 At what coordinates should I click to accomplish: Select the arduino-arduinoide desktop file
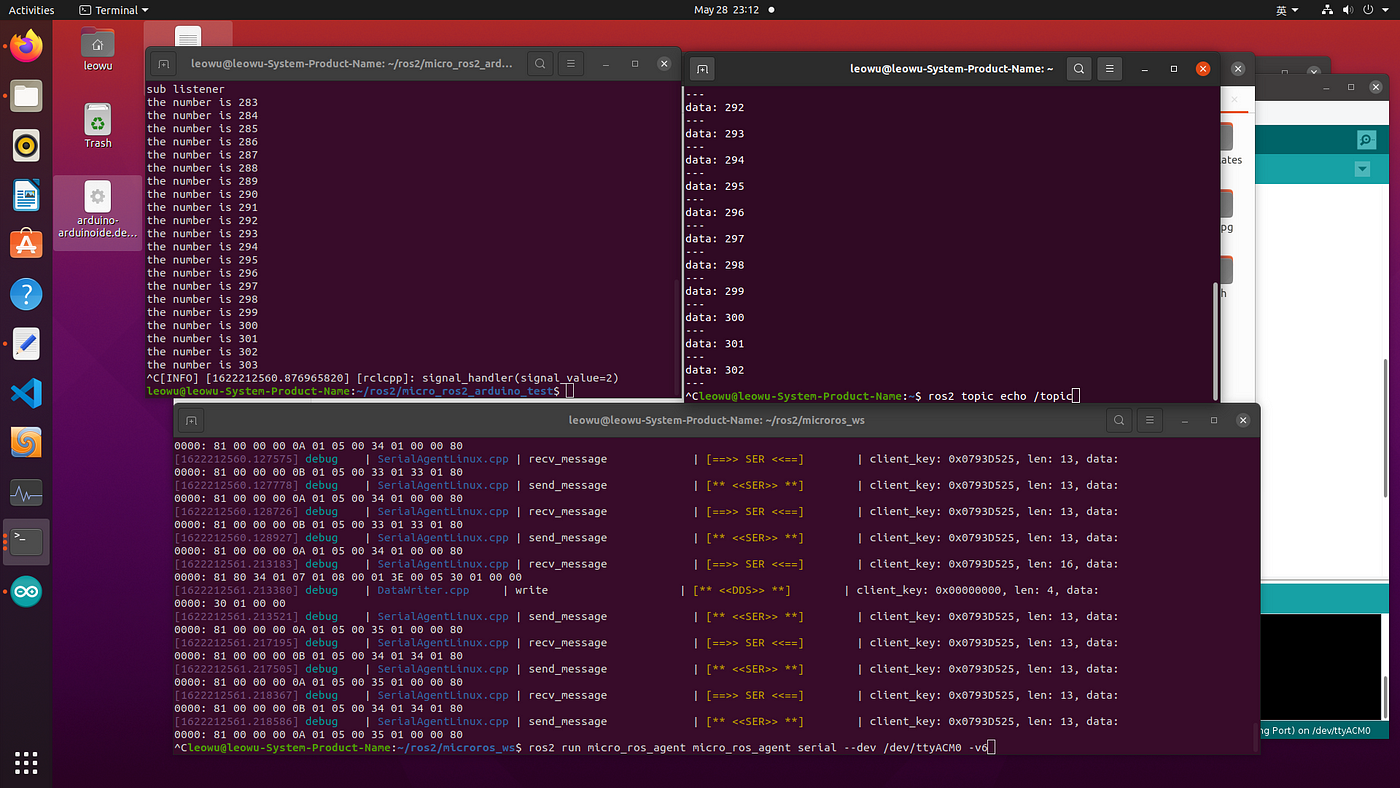97,213
